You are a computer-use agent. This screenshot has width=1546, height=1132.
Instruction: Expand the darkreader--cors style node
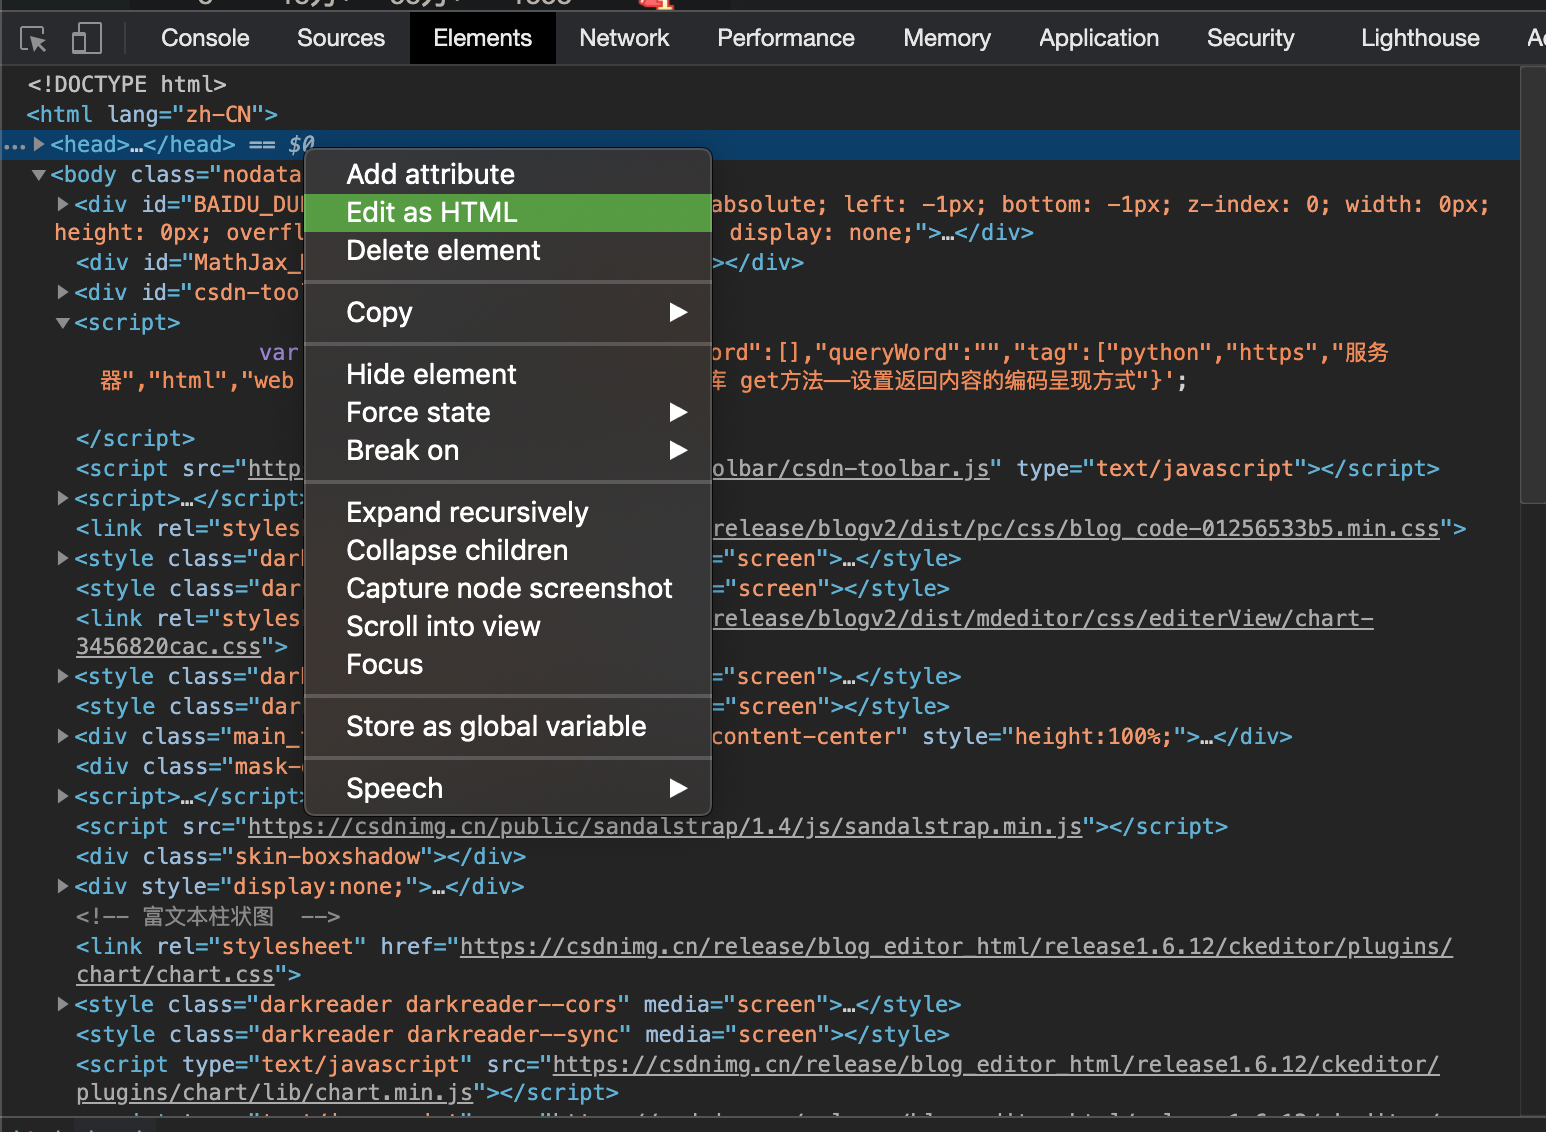(63, 1004)
